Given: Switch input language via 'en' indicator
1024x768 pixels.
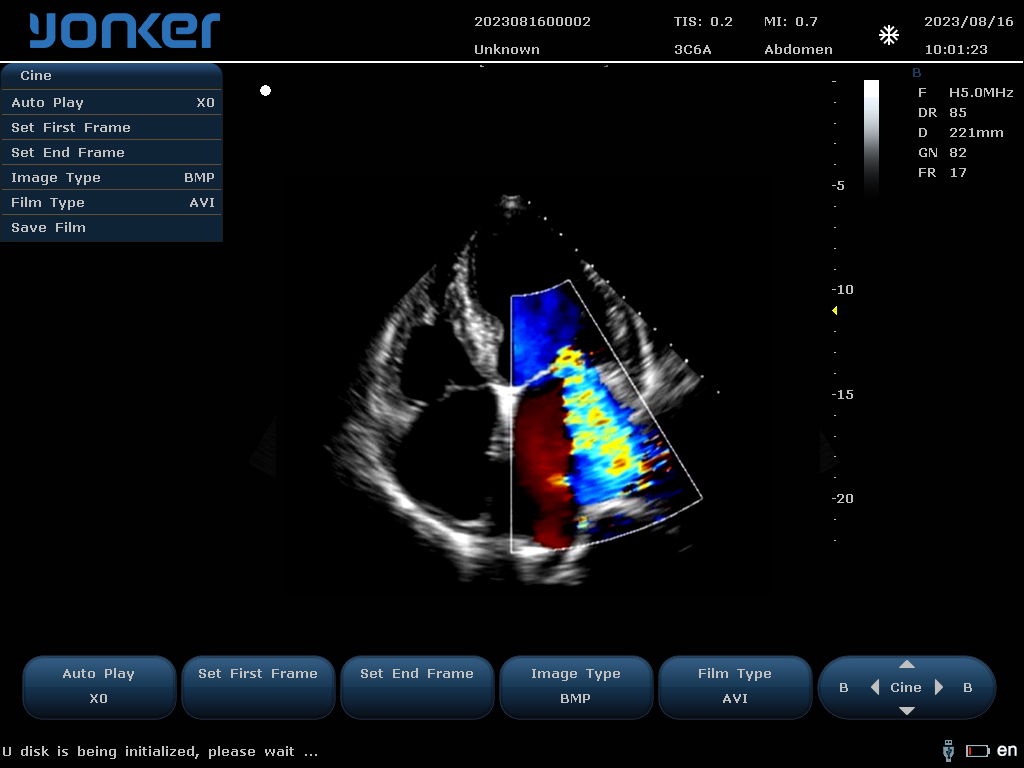Looking at the screenshot, I should coord(1007,750).
